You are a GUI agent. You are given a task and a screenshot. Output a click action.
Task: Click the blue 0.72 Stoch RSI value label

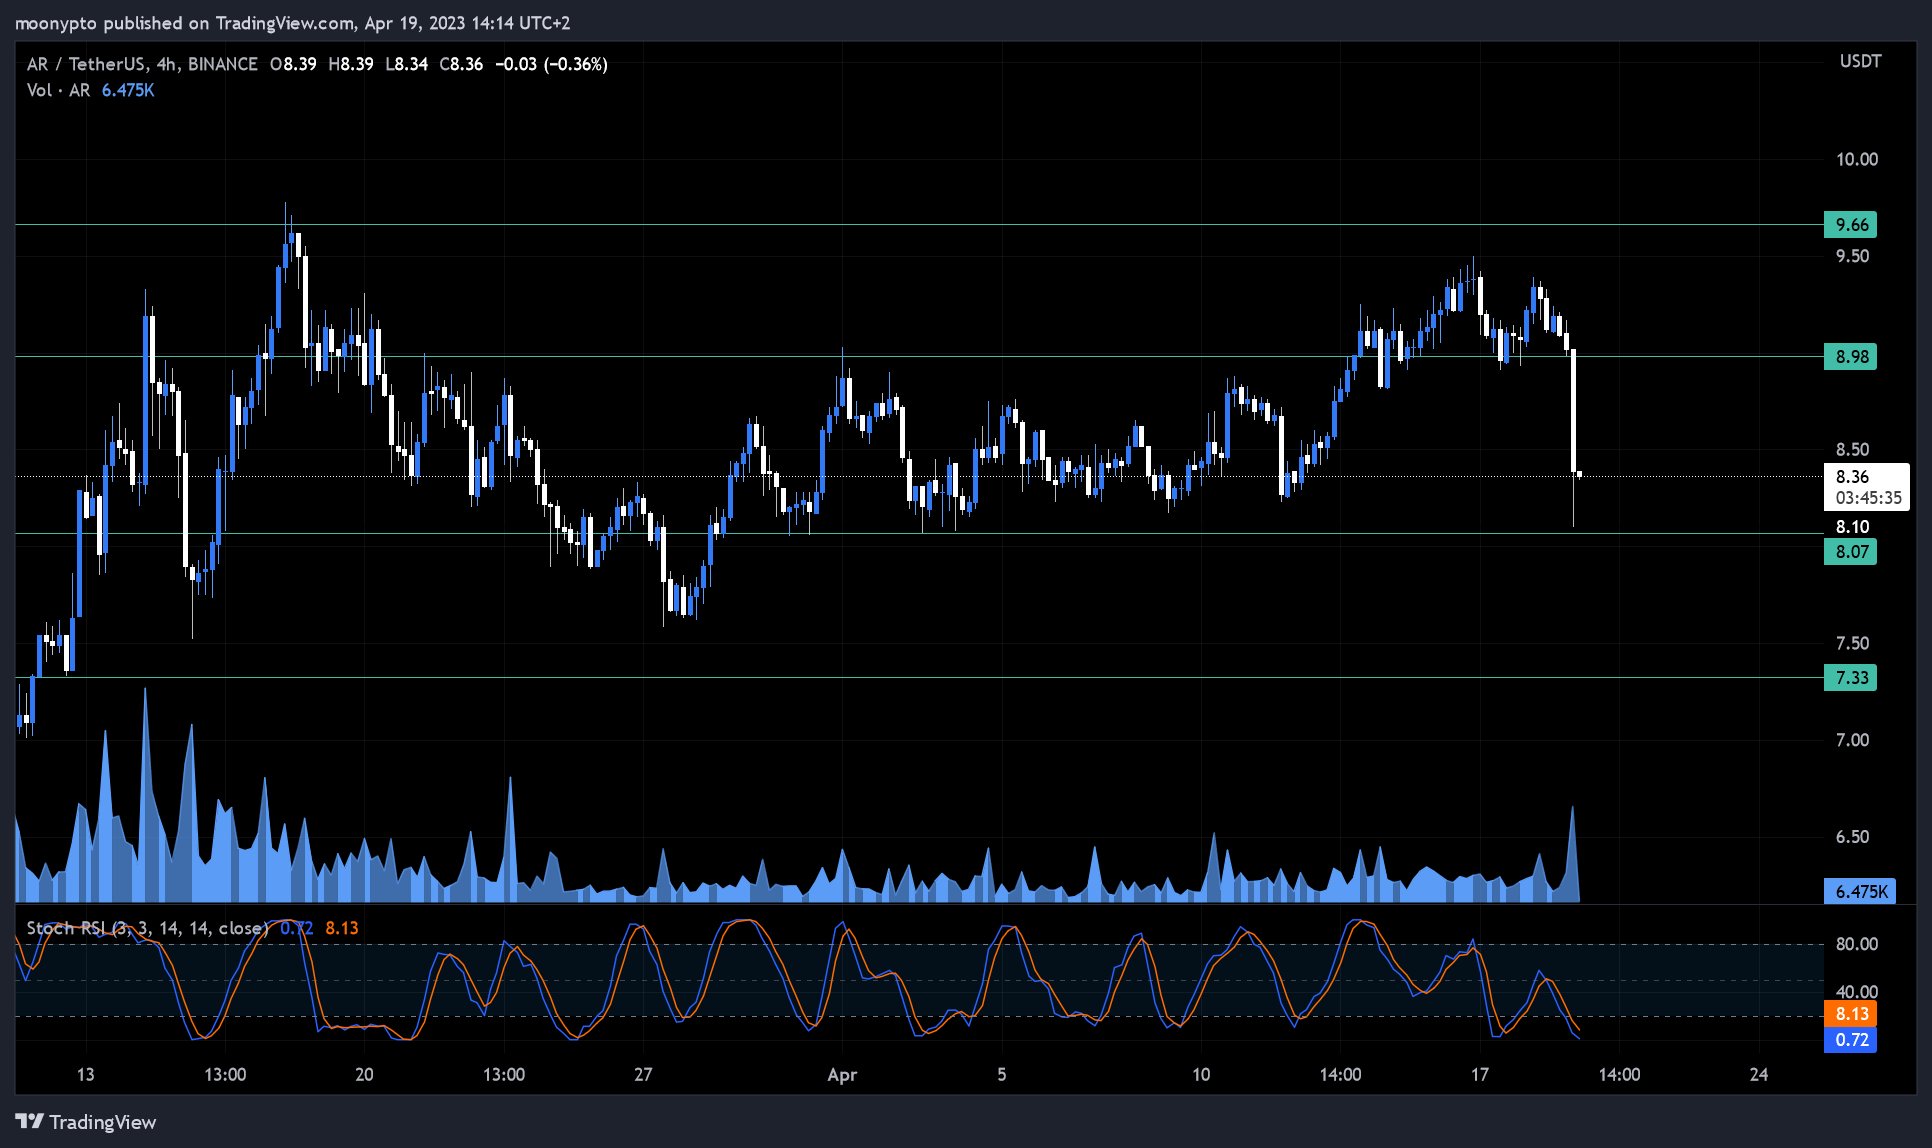click(1851, 1040)
